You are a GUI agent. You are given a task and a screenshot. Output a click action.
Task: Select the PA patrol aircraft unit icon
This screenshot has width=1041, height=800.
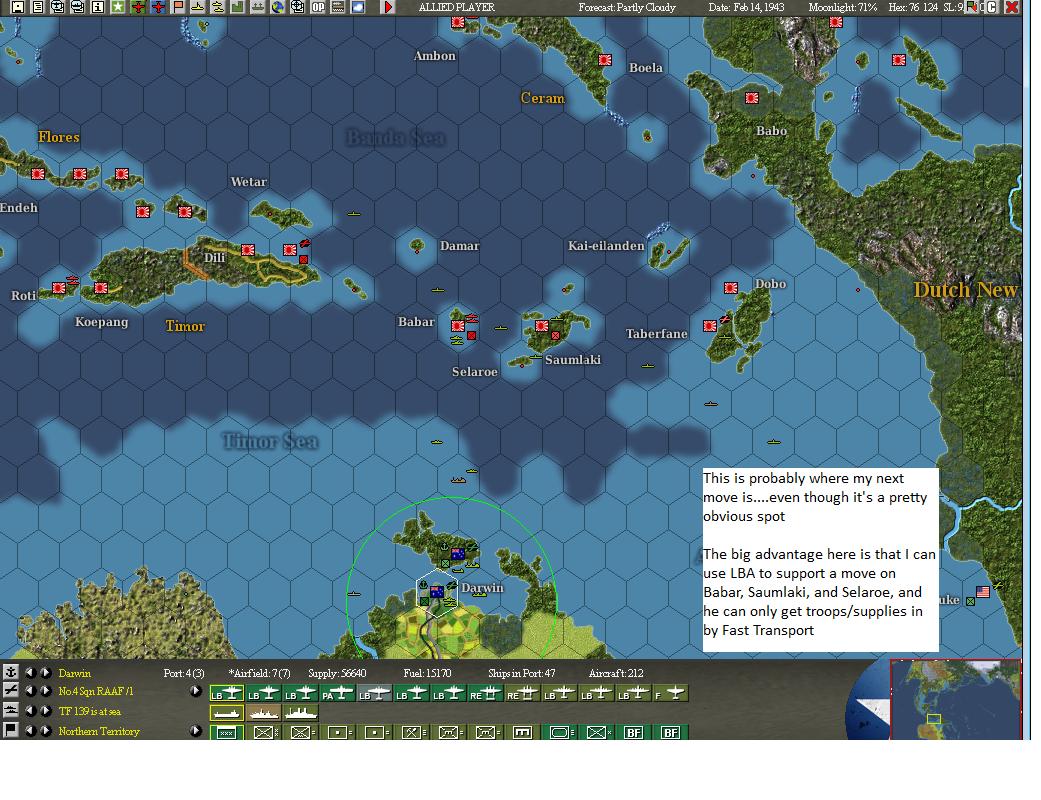337,694
